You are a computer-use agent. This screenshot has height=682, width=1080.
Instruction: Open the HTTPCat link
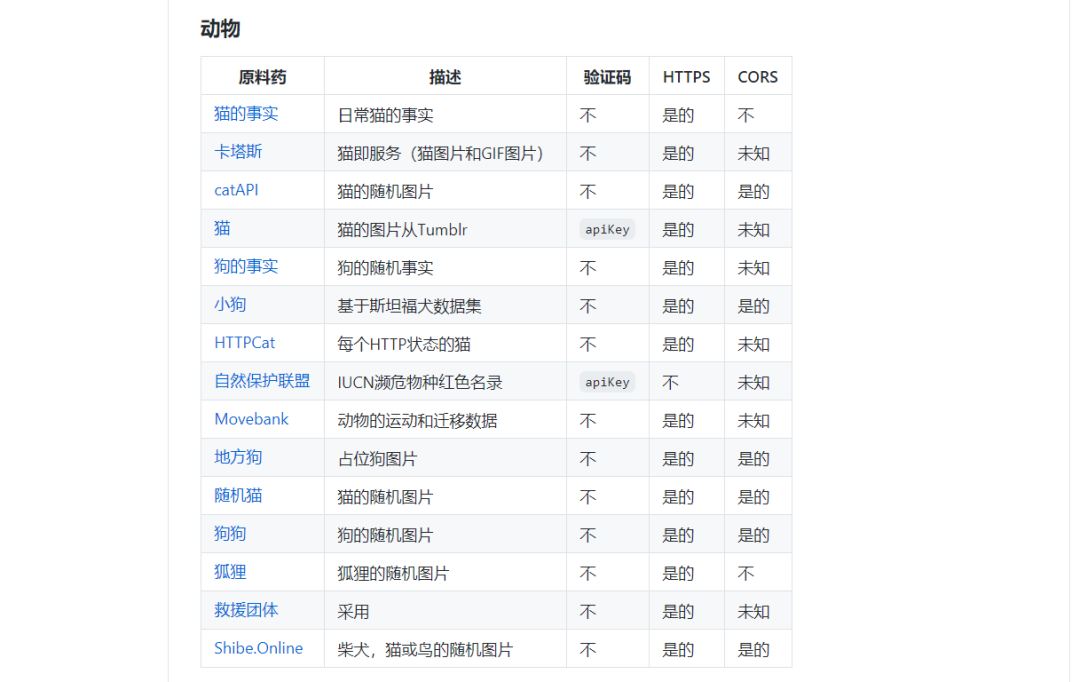[x=245, y=342]
